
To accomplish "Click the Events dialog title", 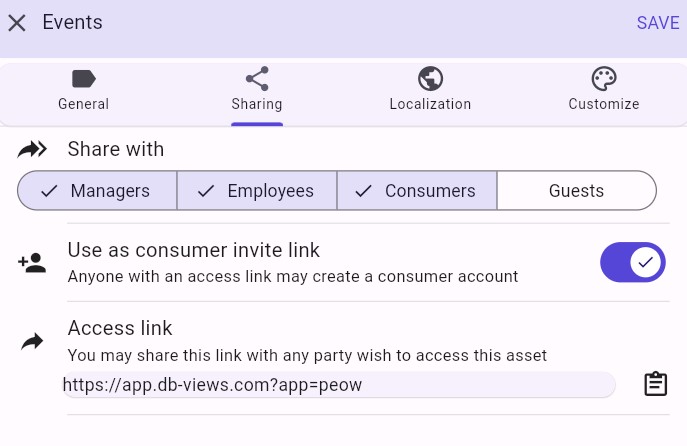I will [x=72, y=22].
